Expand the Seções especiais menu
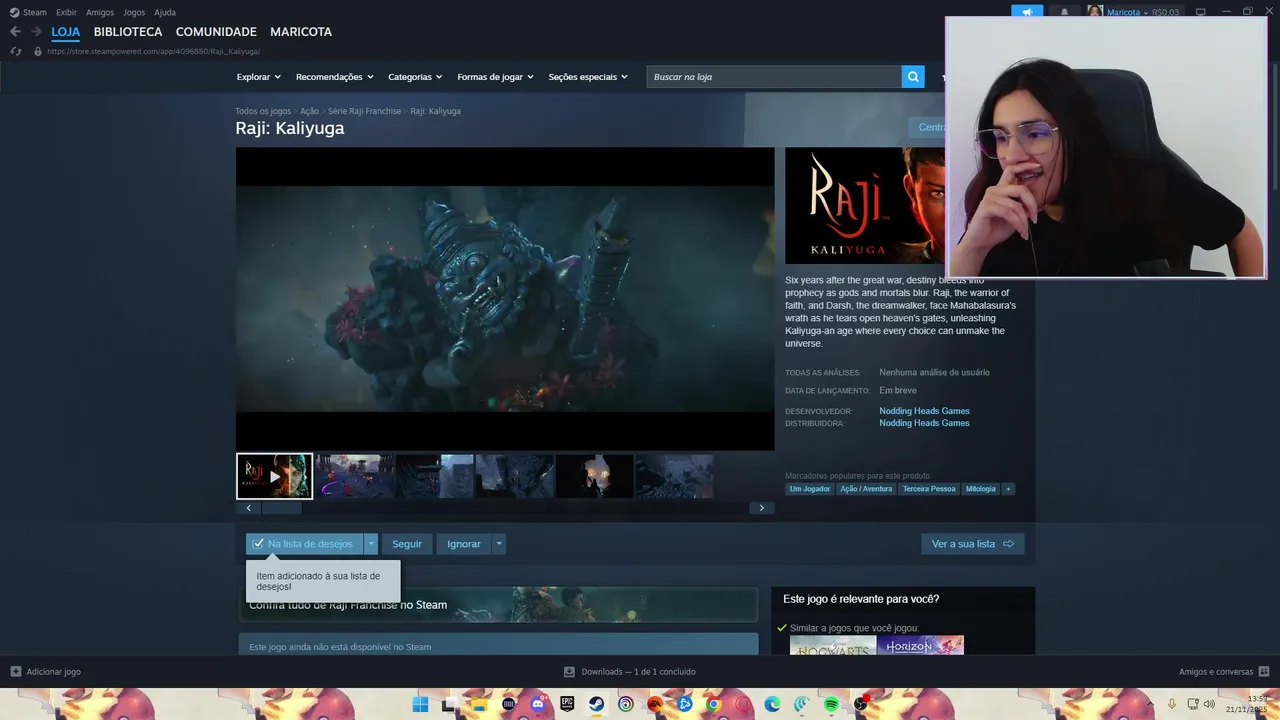The height and width of the screenshot is (720, 1280). pos(589,77)
